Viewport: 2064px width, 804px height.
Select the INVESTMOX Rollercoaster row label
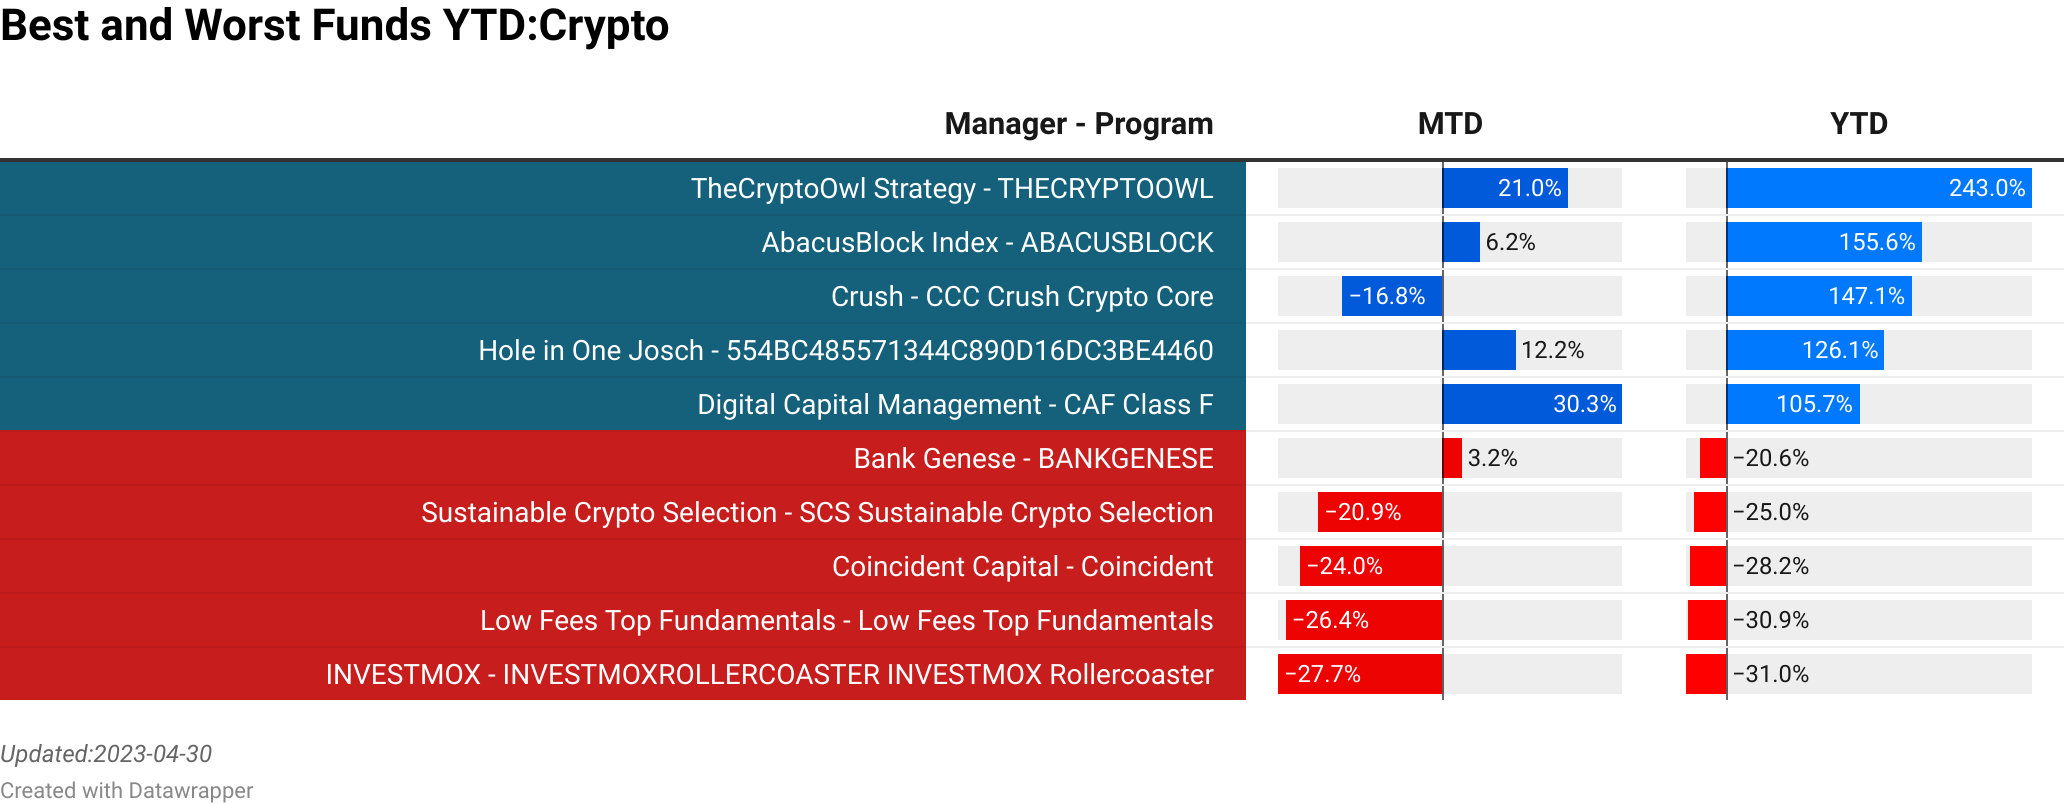click(x=770, y=675)
